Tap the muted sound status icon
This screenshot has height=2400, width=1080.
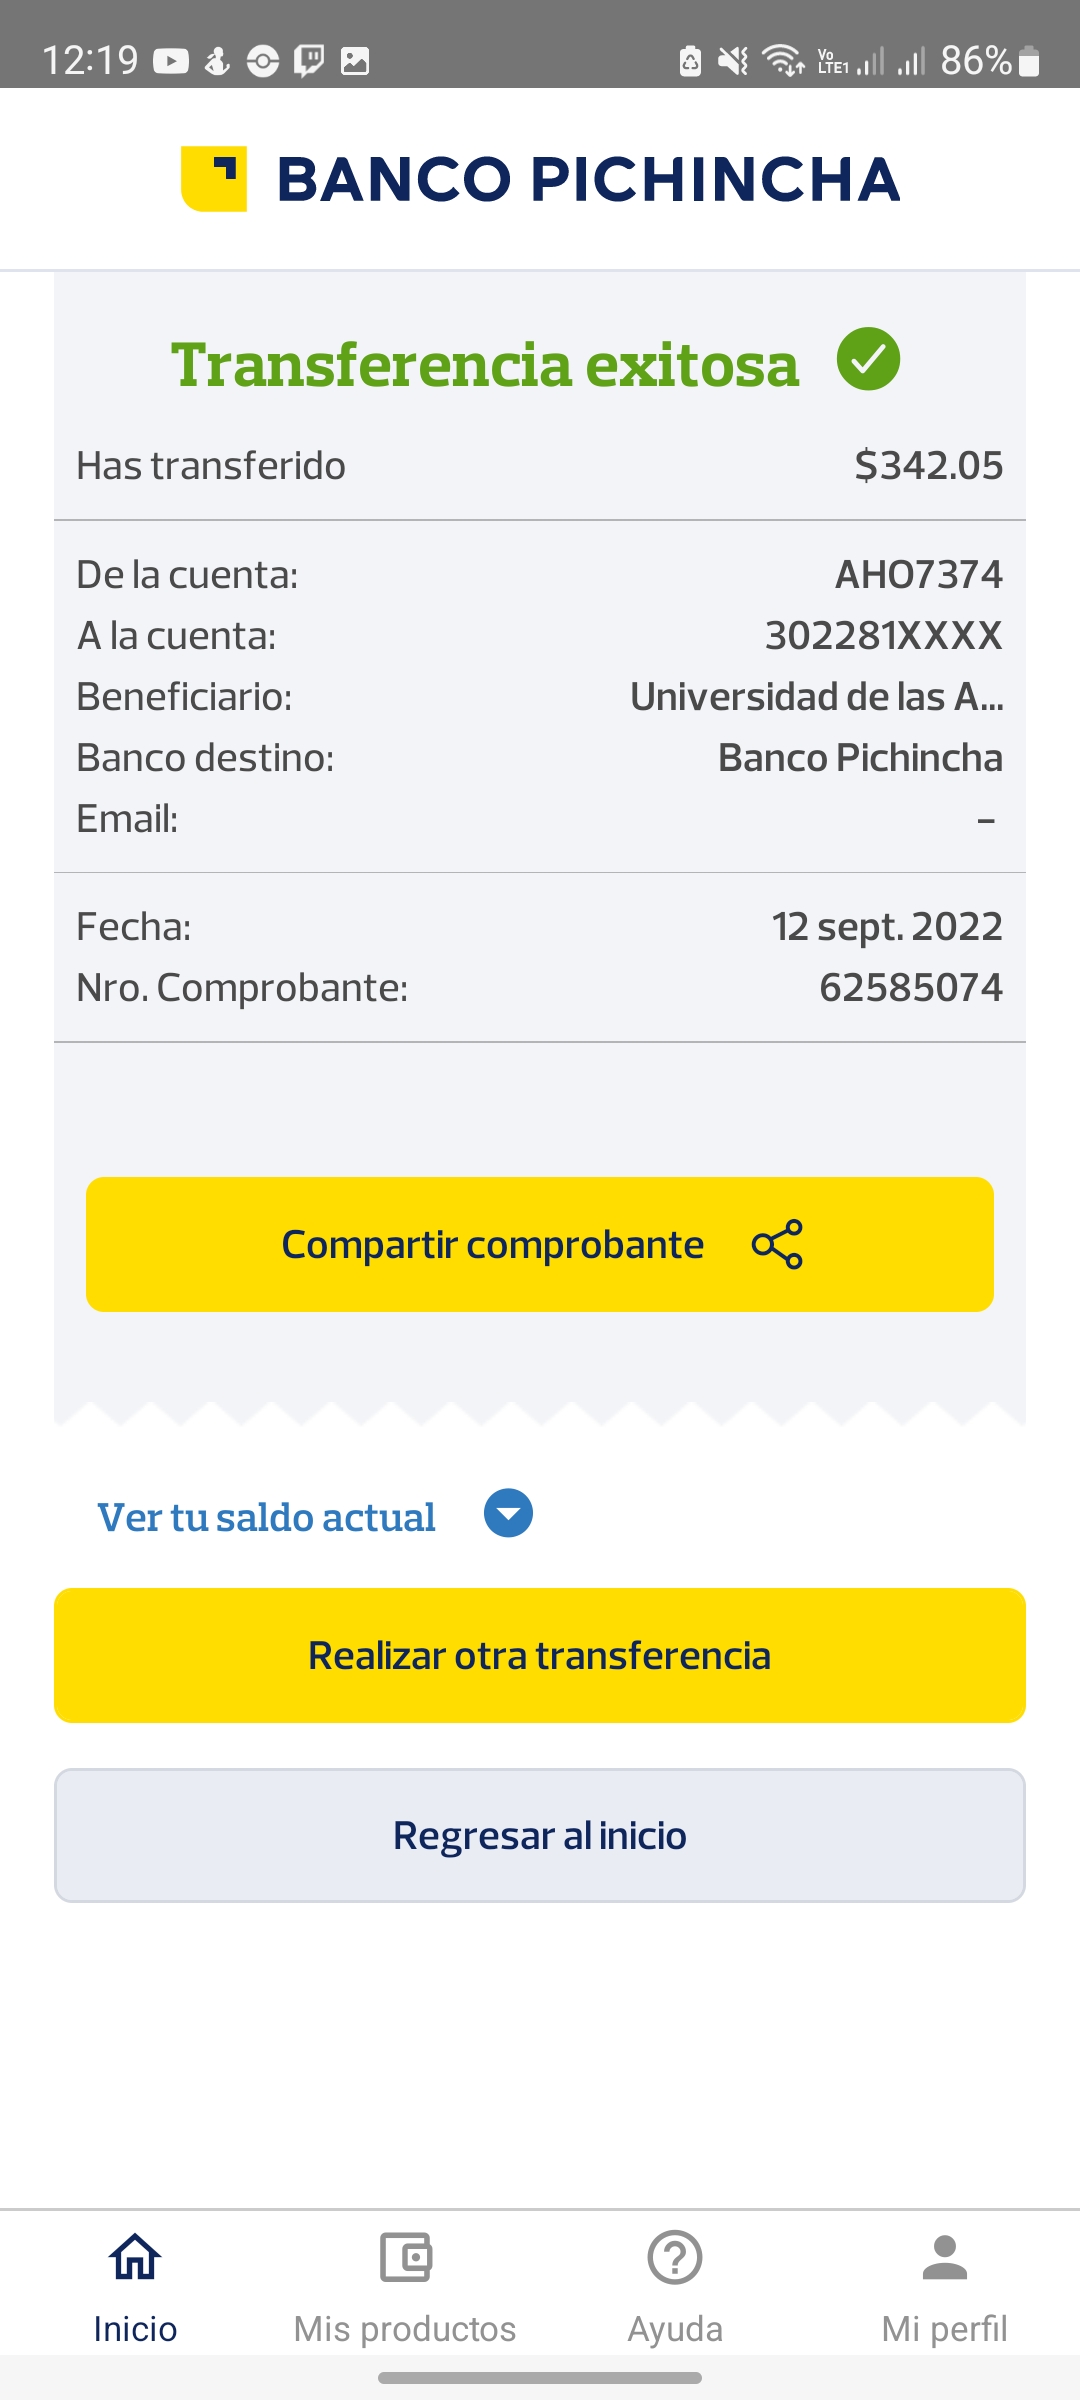pos(733,62)
